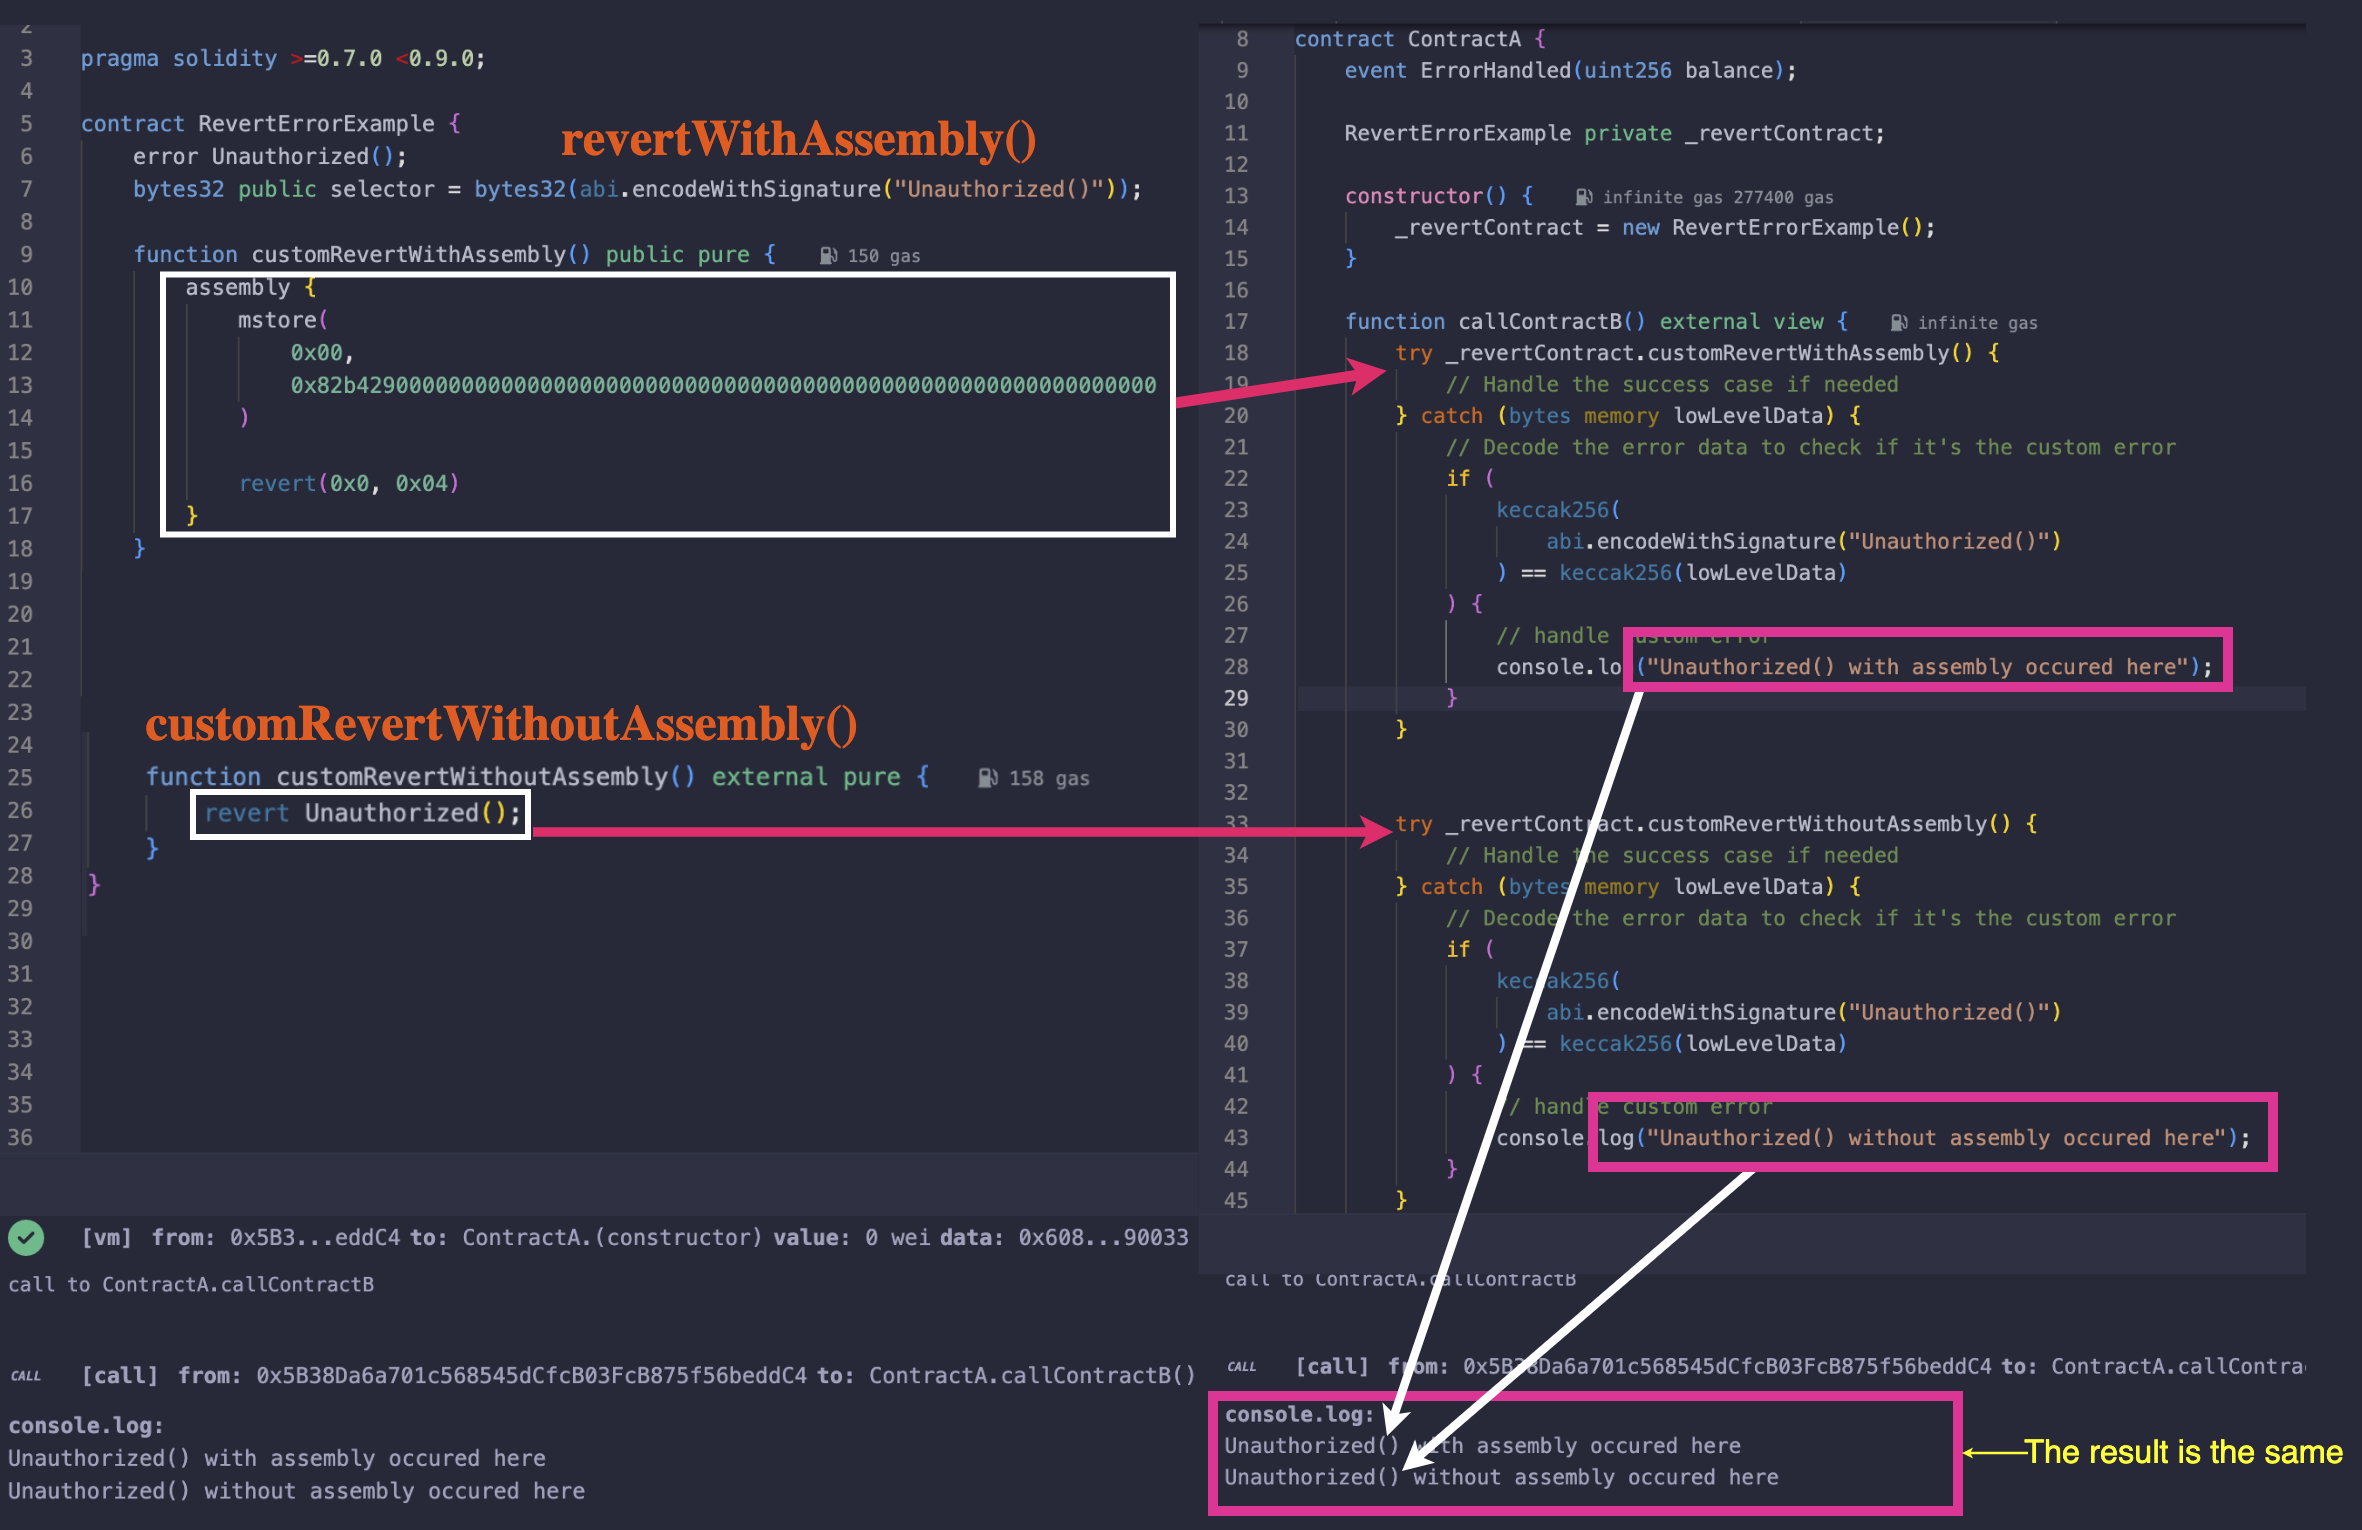Click "event ErrorHandled(uint256 balance);" line

click(x=1570, y=70)
